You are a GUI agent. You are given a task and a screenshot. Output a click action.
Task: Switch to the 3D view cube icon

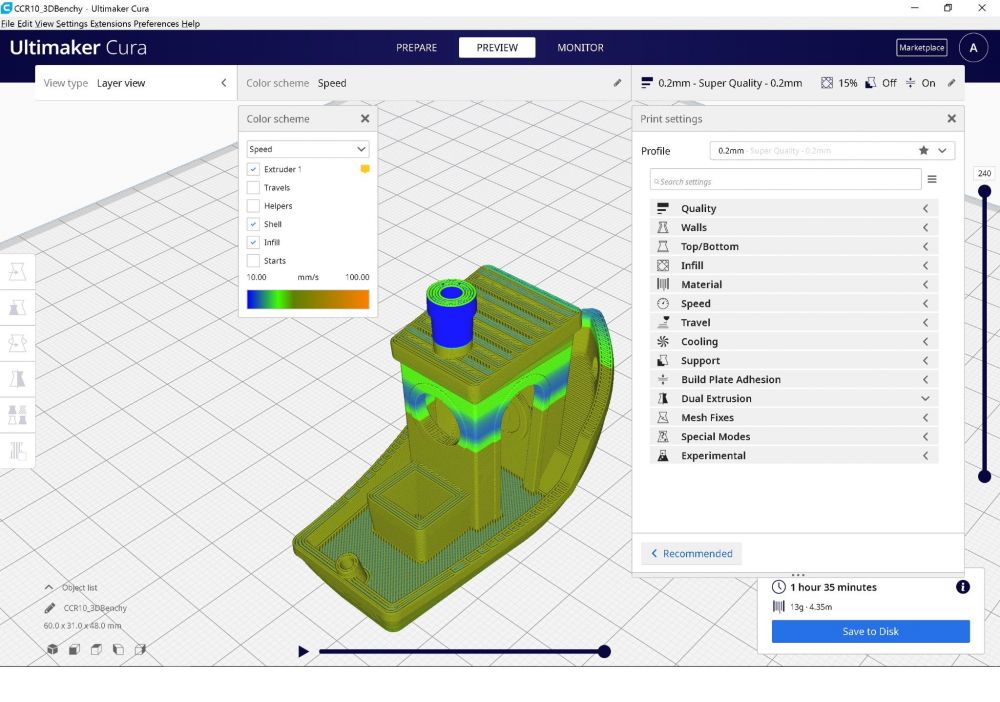(x=52, y=649)
